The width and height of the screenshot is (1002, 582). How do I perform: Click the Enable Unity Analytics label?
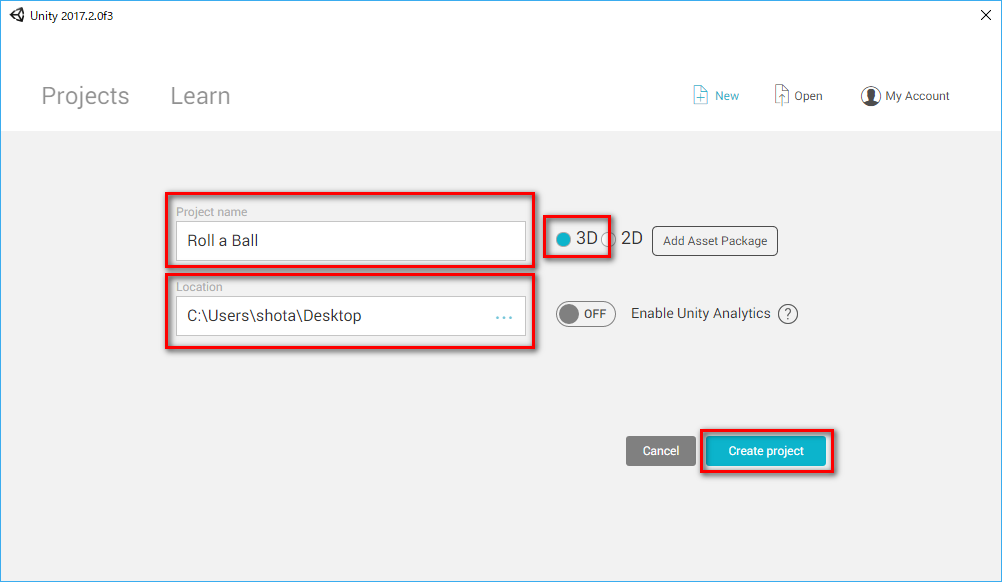point(700,313)
